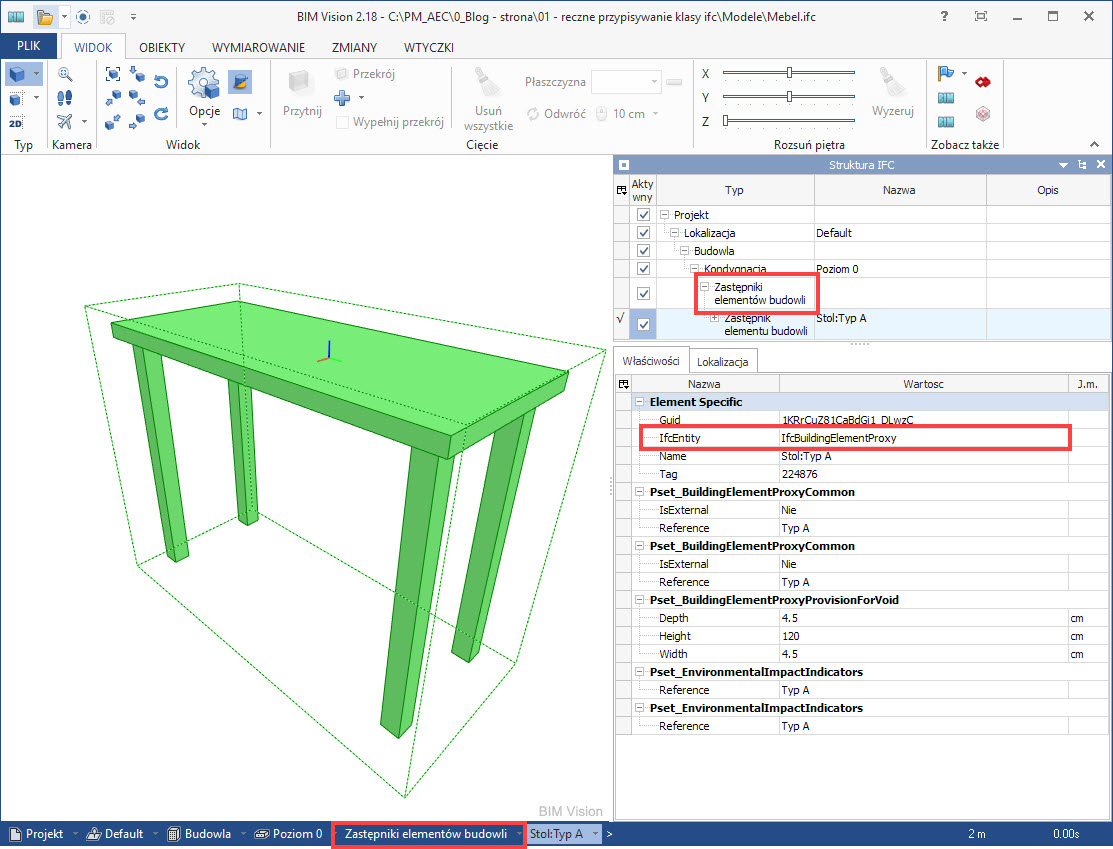Switch to the Lokalizacja properties tab
The width and height of the screenshot is (1113, 849).
tap(725, 361)
